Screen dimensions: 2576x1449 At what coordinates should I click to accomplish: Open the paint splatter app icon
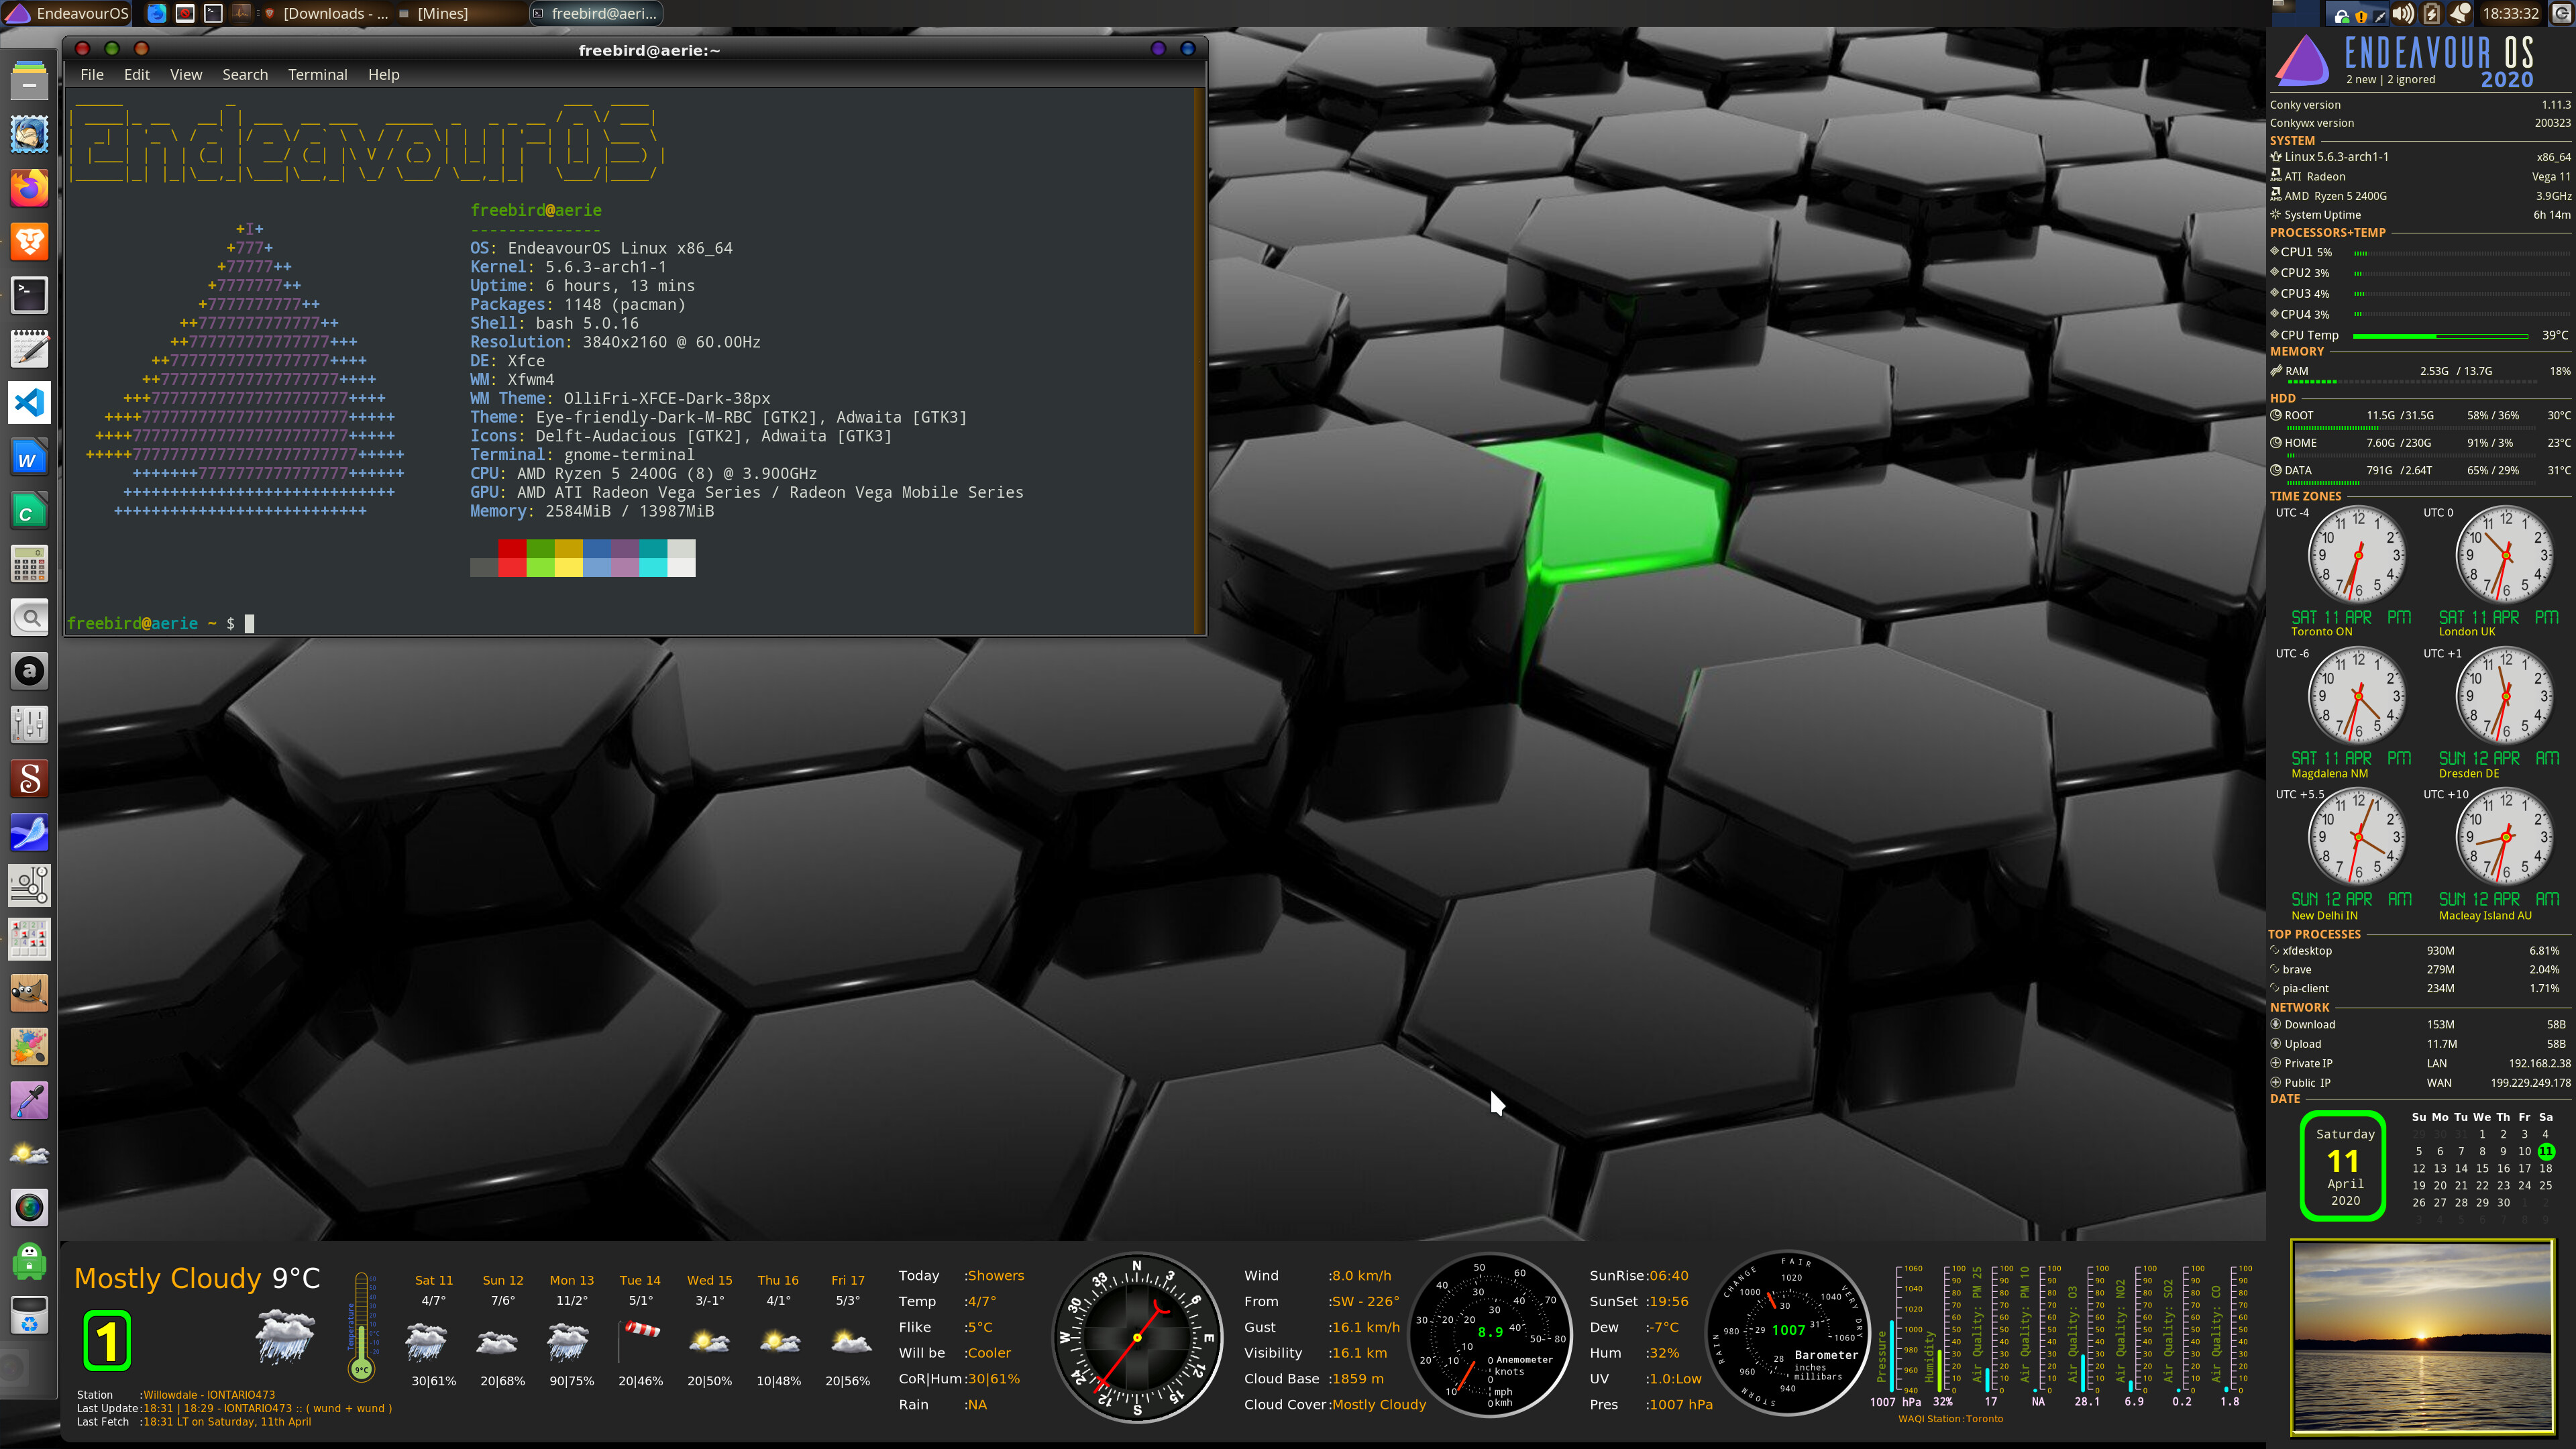[x=29, y=1047]
